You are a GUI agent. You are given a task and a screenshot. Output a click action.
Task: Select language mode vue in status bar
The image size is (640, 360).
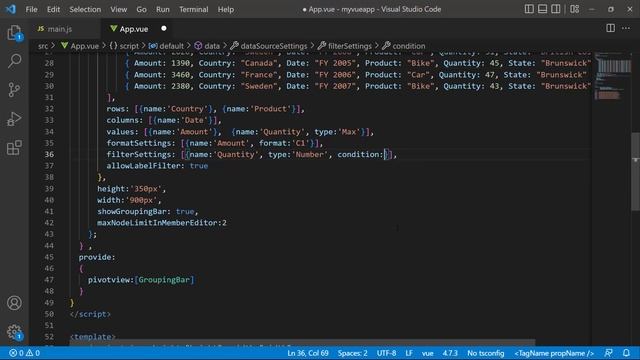pyautogui.click(x=427, y=353)
